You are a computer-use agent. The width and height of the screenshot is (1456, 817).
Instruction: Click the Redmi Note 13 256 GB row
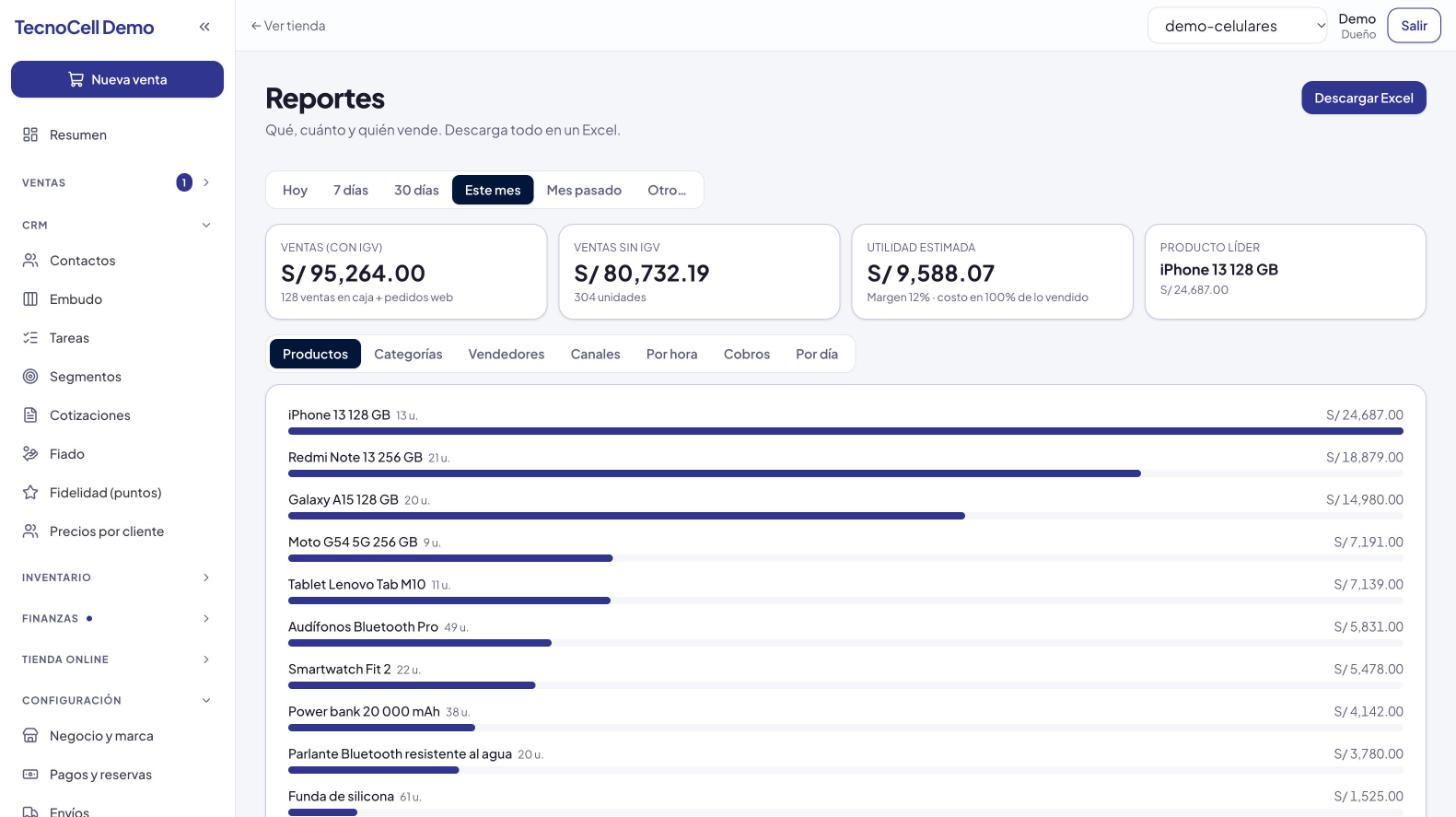[845, 464]
